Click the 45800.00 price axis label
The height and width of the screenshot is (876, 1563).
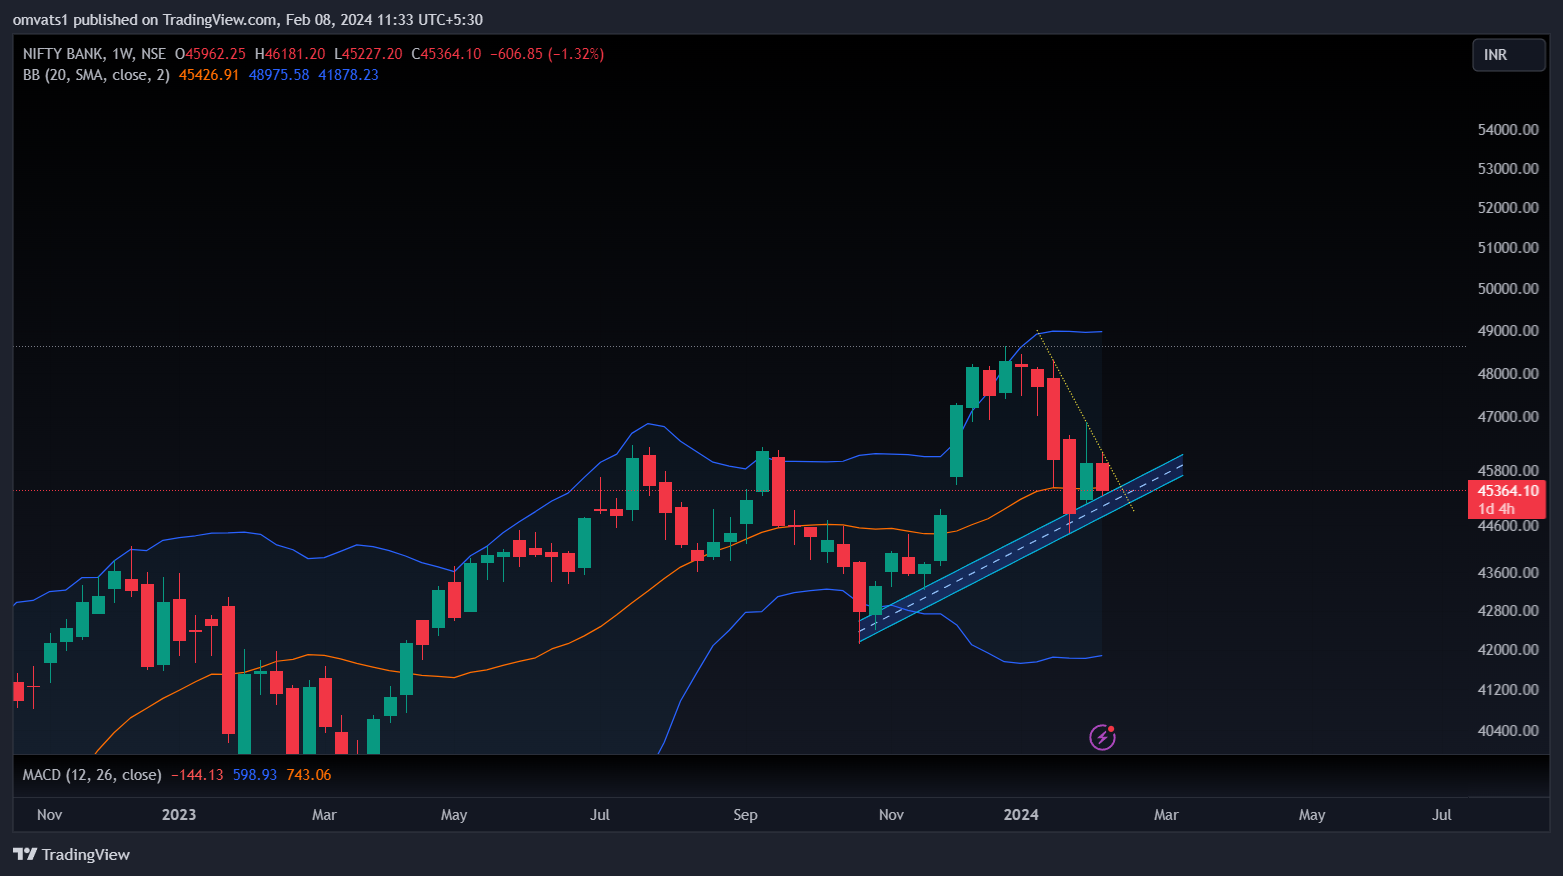click(1508, 470)
